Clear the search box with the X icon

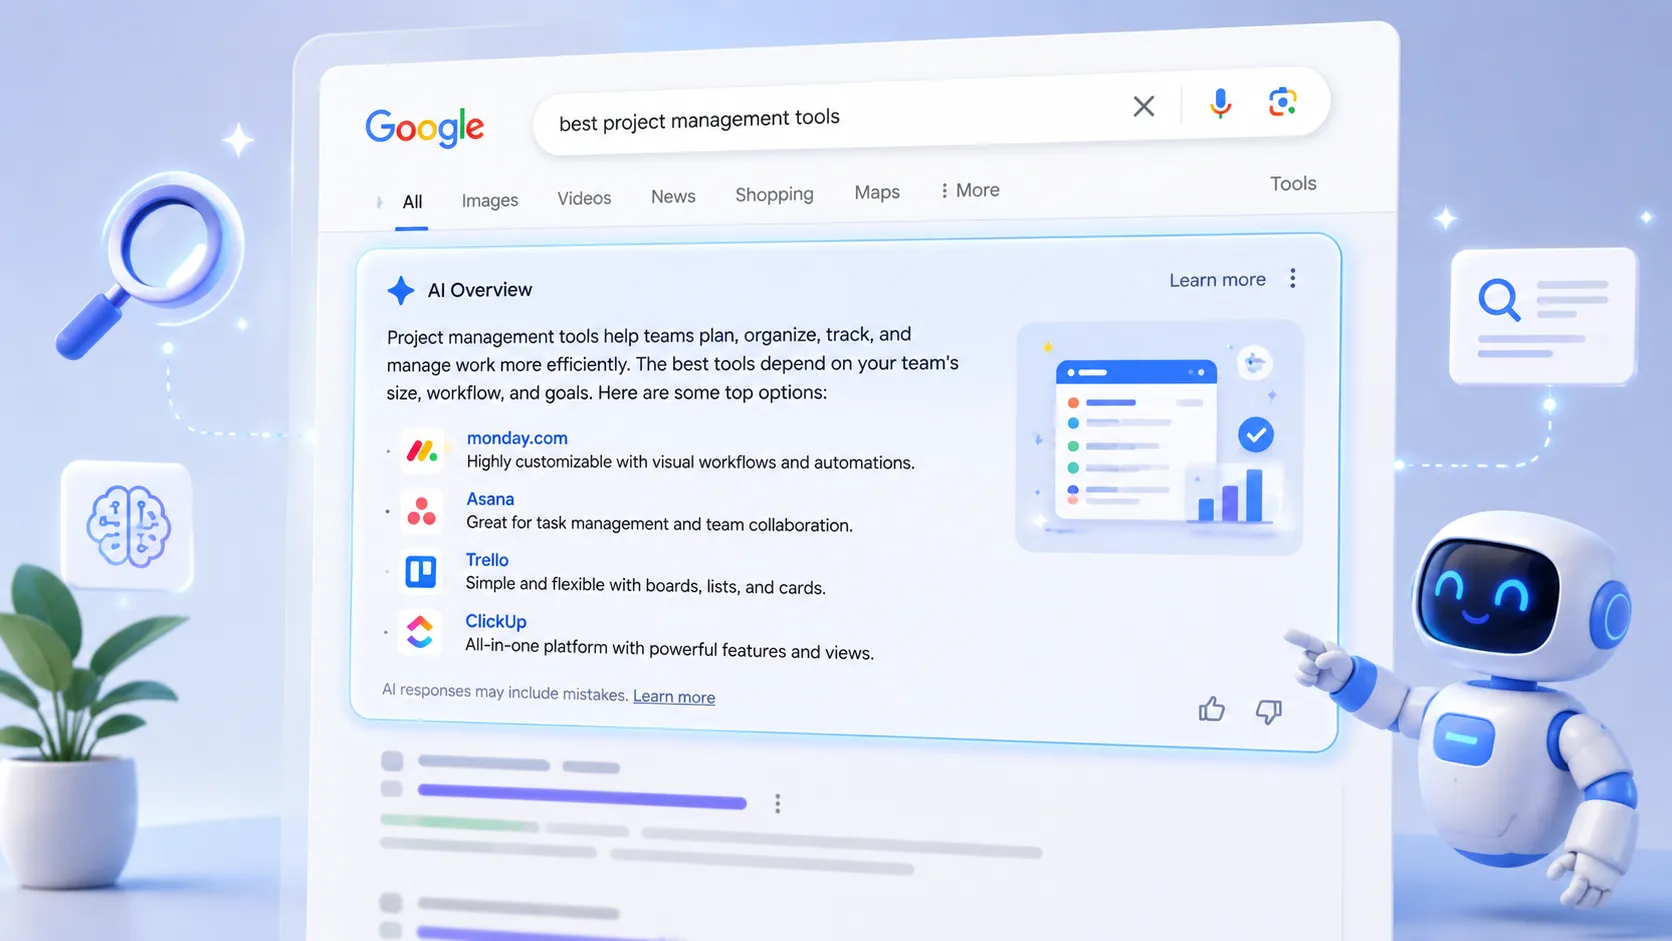[x=1143, y=106]
